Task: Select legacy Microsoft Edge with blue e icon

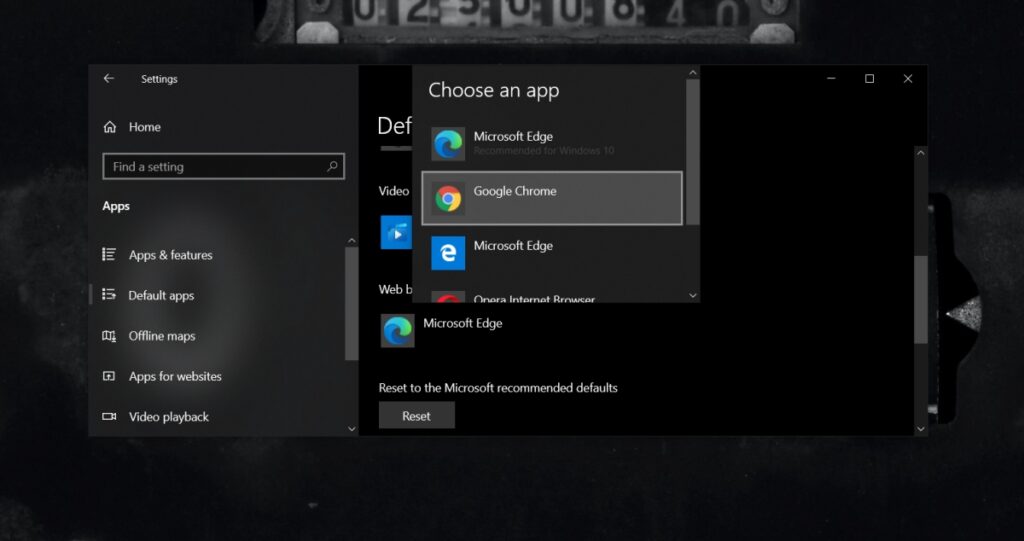Action: [x=552, y=252]
